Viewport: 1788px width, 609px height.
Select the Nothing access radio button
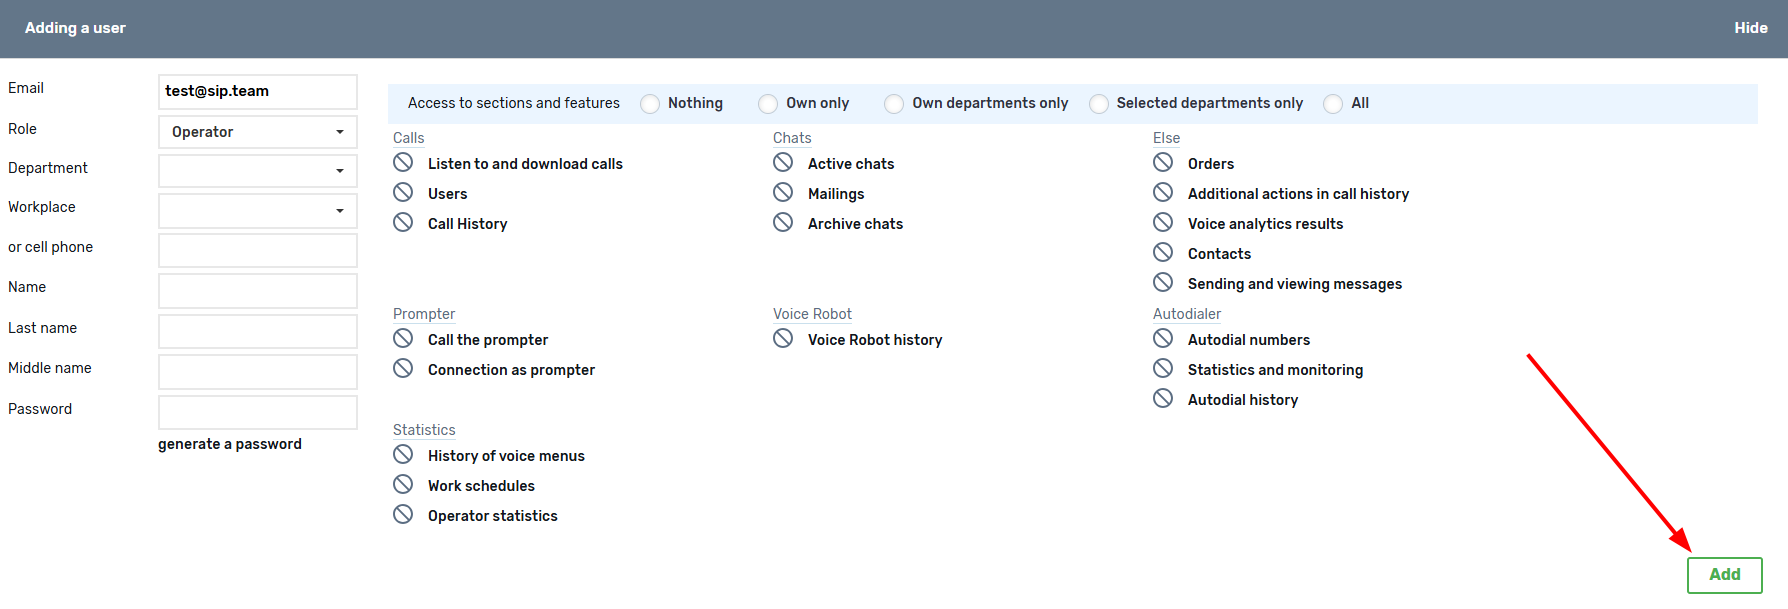(x=650, y=104)
